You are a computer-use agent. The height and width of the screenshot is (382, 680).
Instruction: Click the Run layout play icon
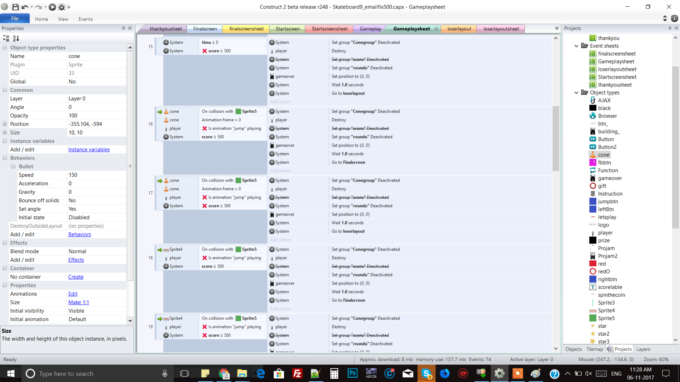point(52,7)
